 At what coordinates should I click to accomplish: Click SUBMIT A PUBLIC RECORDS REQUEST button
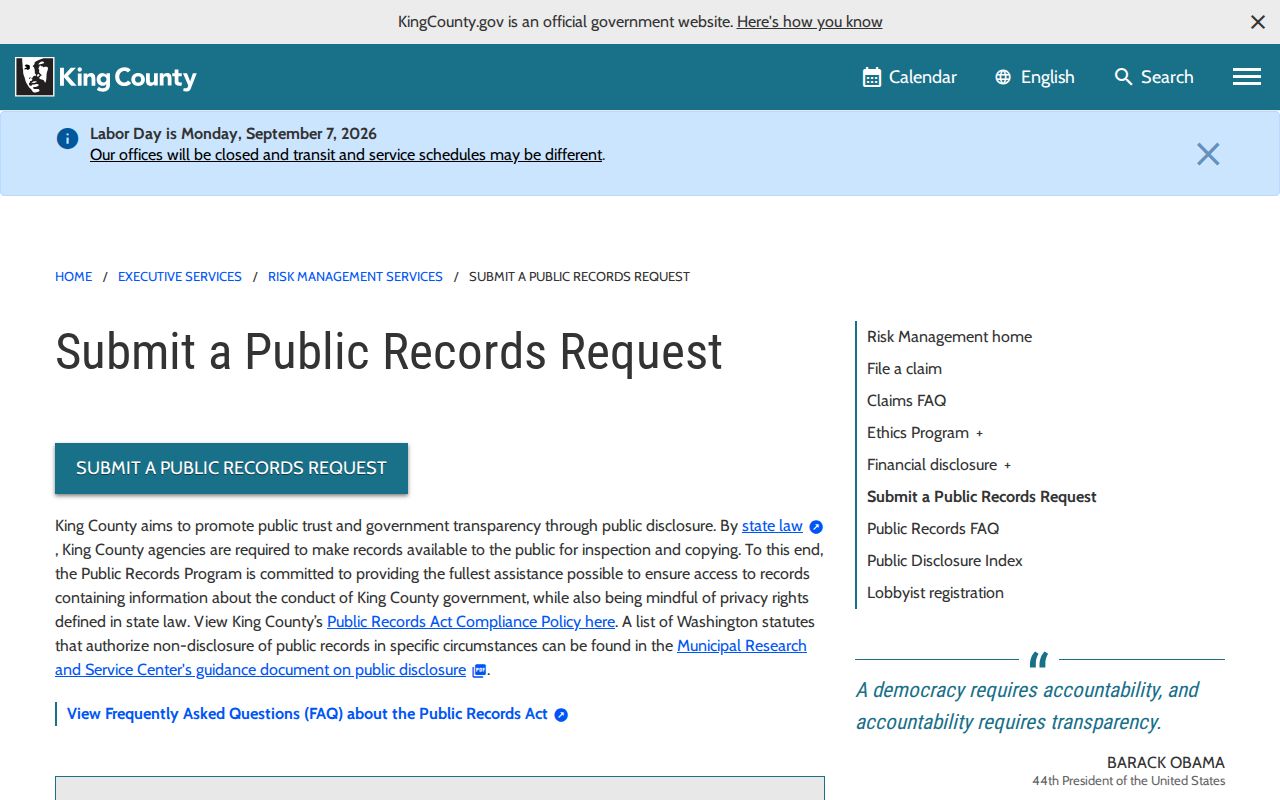pos(231,468)
